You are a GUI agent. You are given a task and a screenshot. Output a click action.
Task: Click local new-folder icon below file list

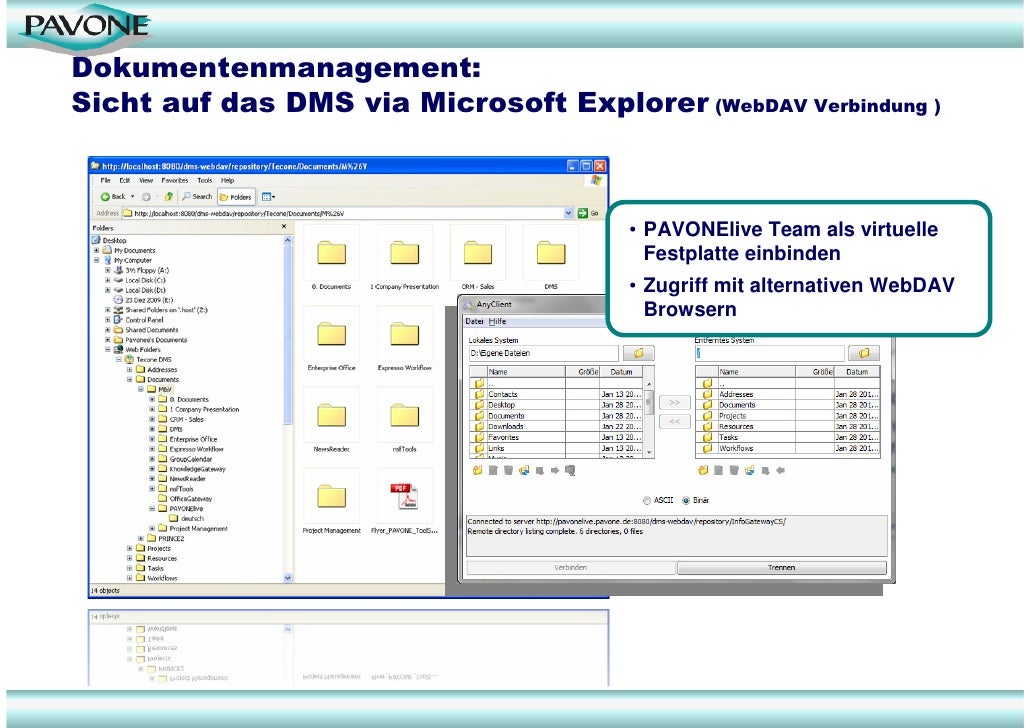click(478, 470)
